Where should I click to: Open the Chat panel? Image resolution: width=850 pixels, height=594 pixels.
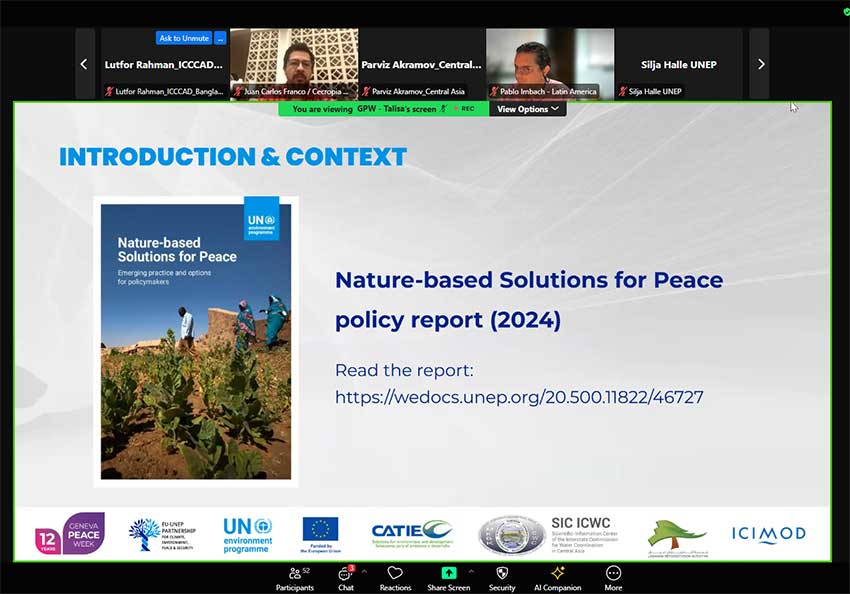[x=345, y=575]
